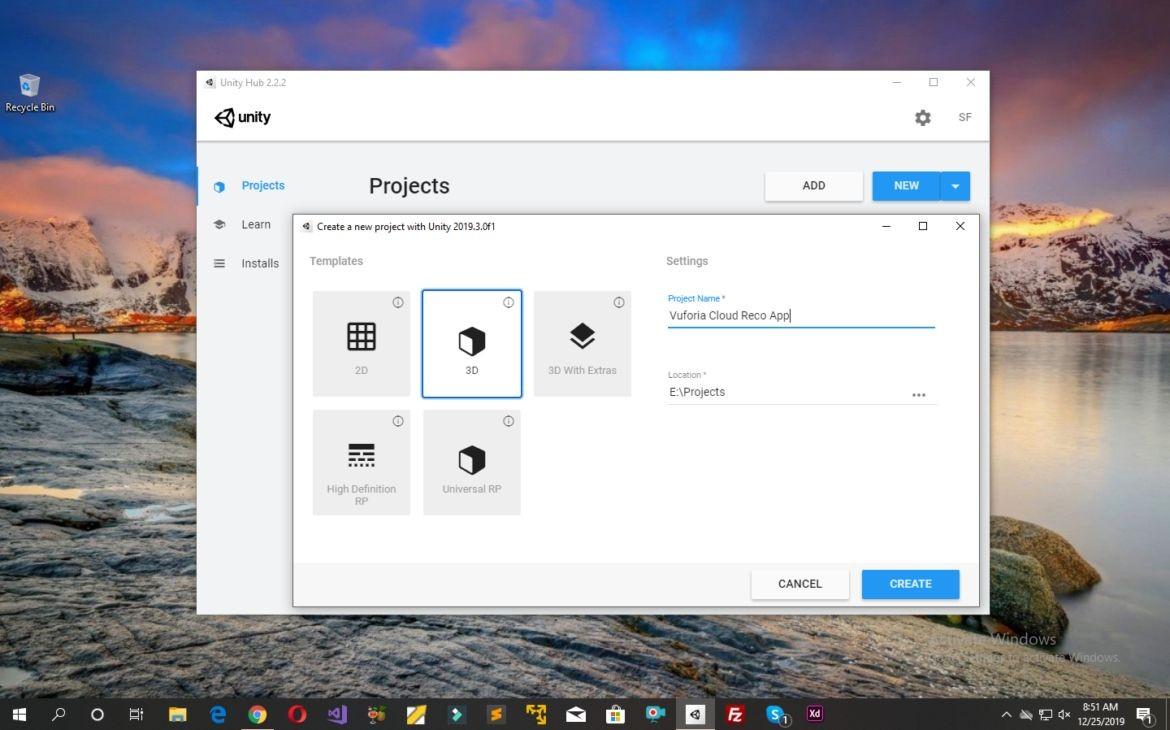Image resolution: width=1170 pixels, height=730 pixels.
Task: Choose the 3D With Extras template
Action: click(582, 343)
